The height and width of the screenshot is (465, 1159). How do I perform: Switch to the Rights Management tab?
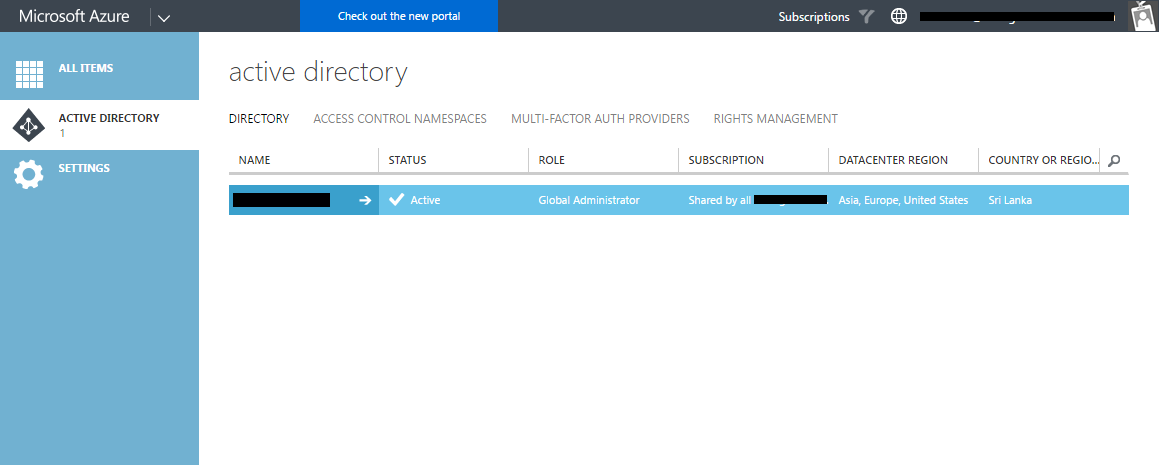point(775,118)
